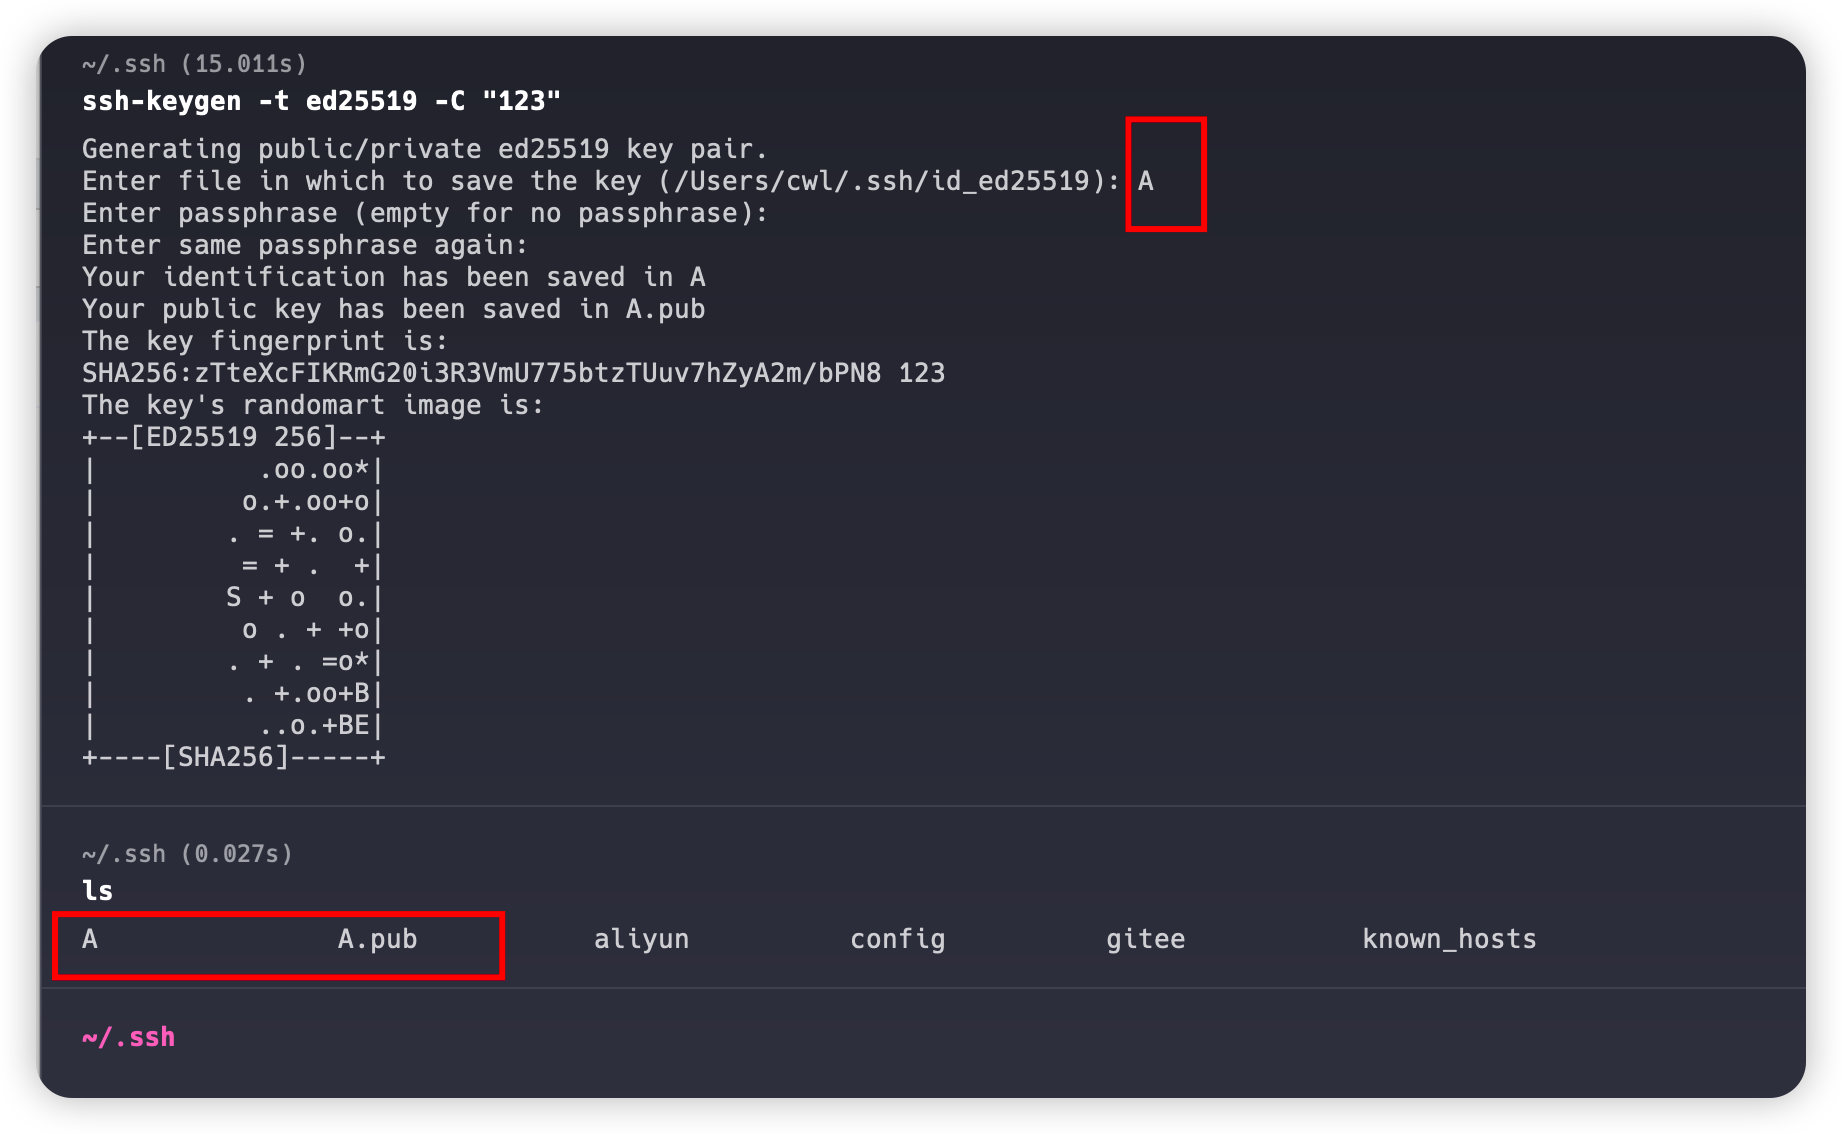The image size is (1842, 1134).
Task: Click the ls command text
Action: pos(97,891)
